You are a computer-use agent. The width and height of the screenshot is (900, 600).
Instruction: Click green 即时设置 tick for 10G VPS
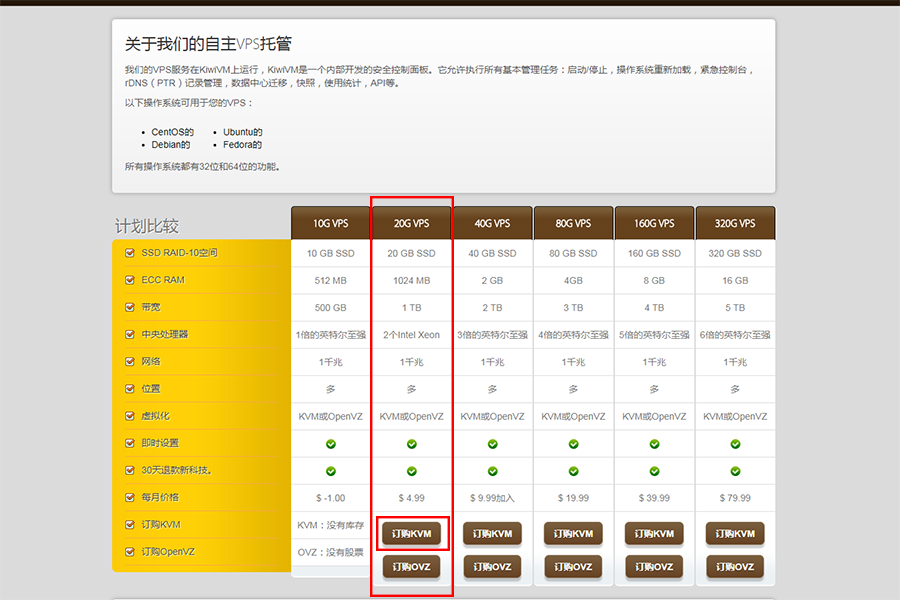click(331, 444)
